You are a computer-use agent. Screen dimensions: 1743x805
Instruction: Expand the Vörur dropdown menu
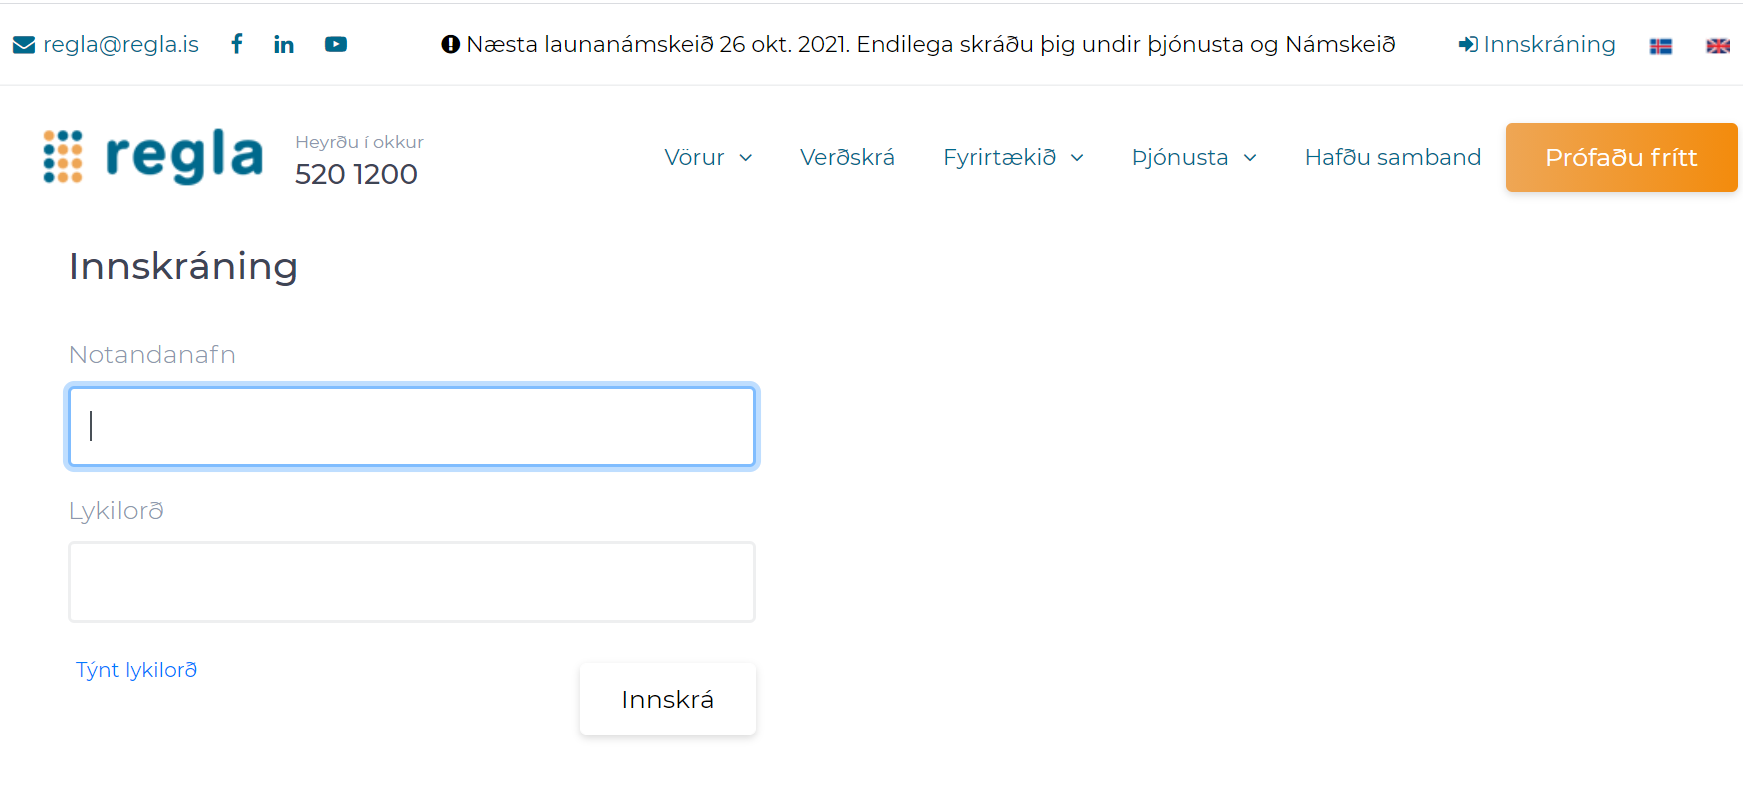[x=708, y=157]
